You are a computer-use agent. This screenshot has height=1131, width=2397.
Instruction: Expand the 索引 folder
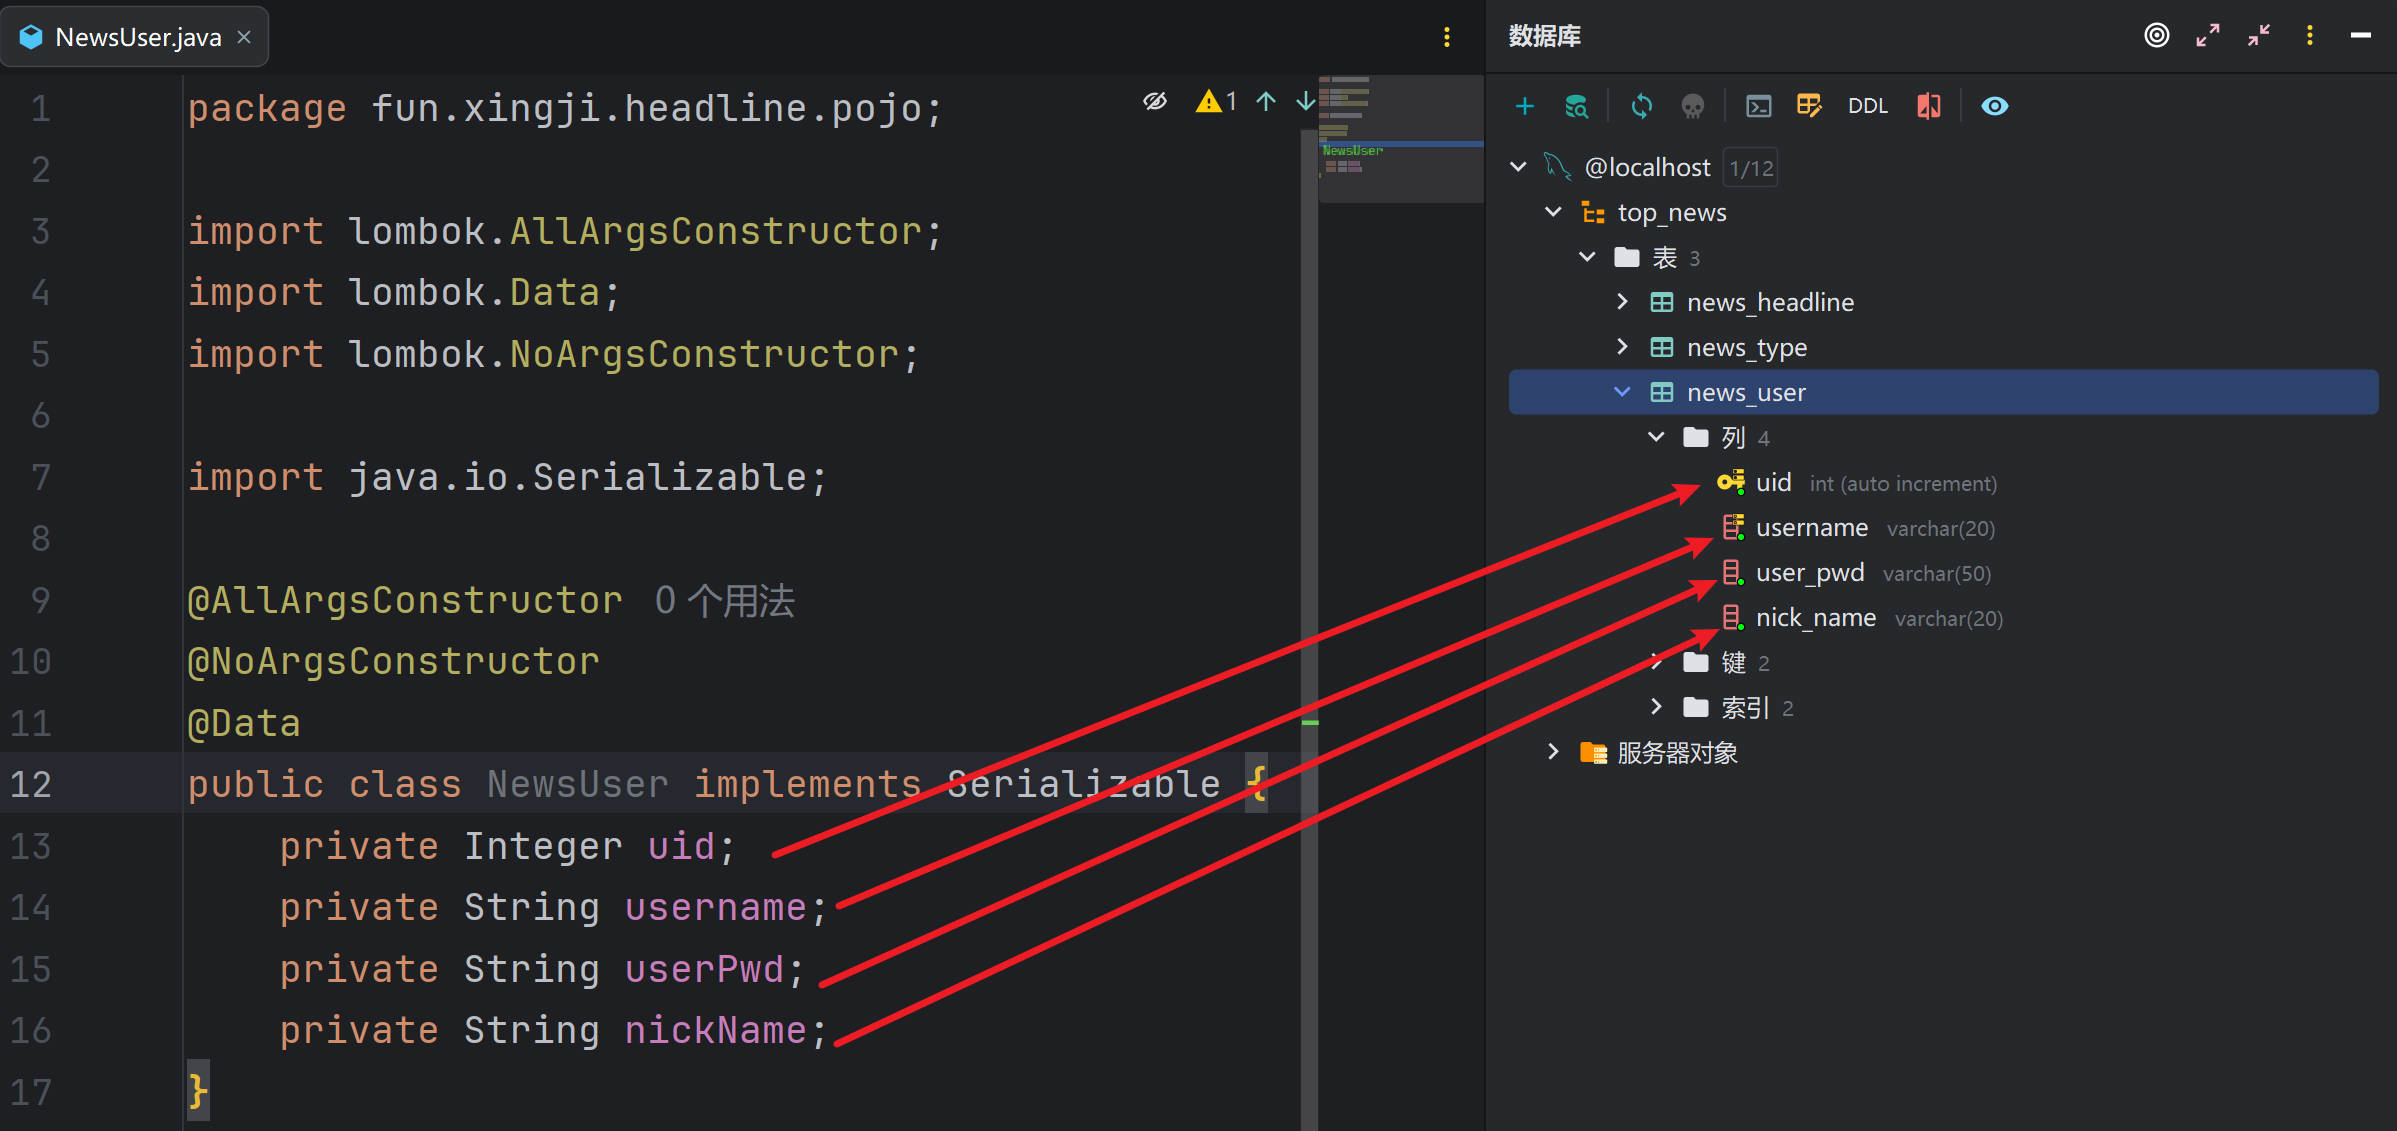coord(1656,707)
